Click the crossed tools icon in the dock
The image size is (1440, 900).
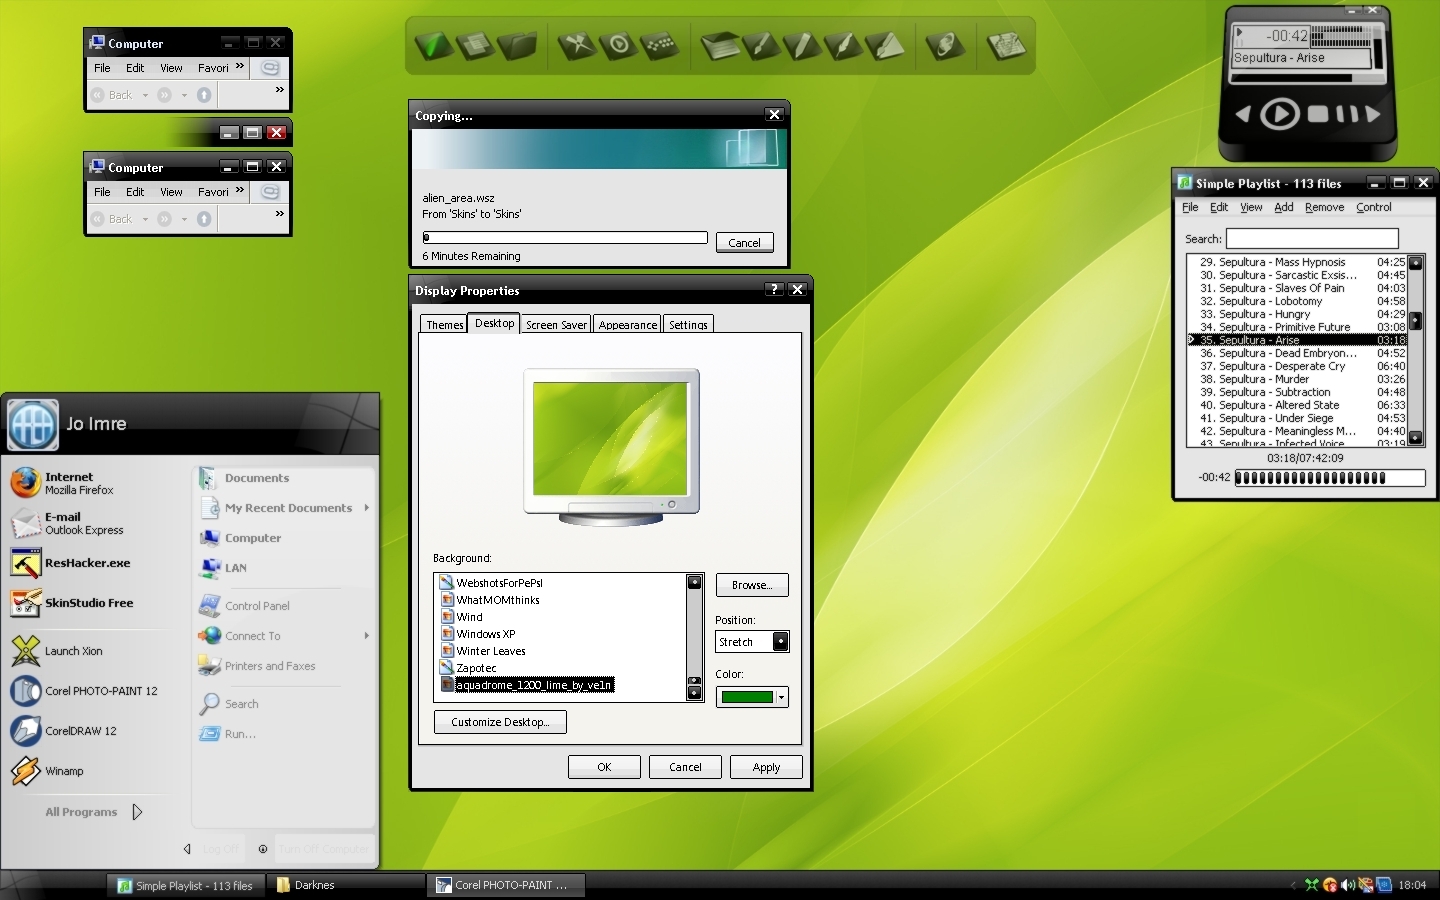pyautogui.click(x=576, y=45)
